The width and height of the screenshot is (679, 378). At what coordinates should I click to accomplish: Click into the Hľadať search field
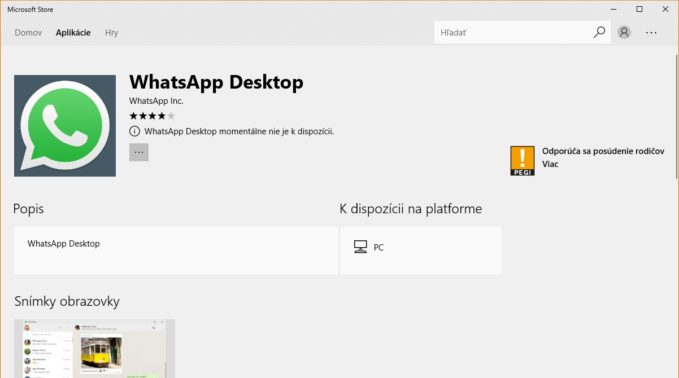tap(513, 32)
